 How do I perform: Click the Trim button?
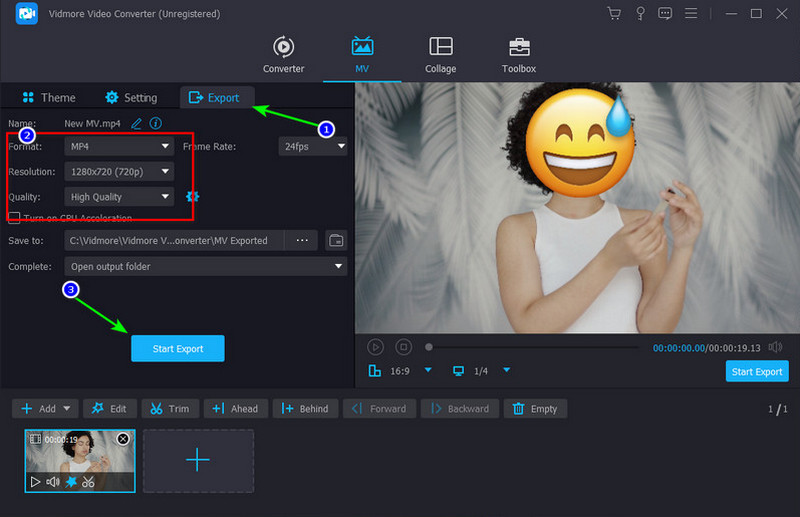click(x=170, y=408)
